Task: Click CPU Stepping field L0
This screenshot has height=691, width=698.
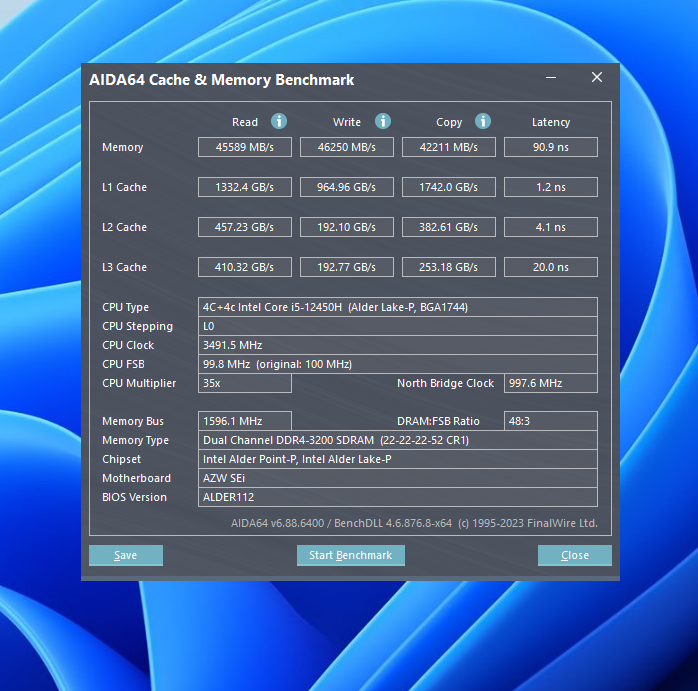Action: 398,326
